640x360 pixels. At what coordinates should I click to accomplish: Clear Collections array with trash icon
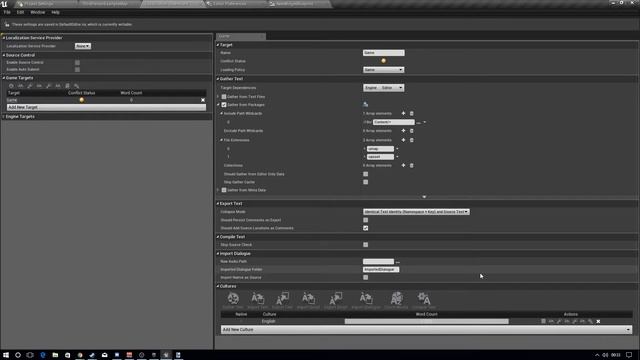(411, 165)
